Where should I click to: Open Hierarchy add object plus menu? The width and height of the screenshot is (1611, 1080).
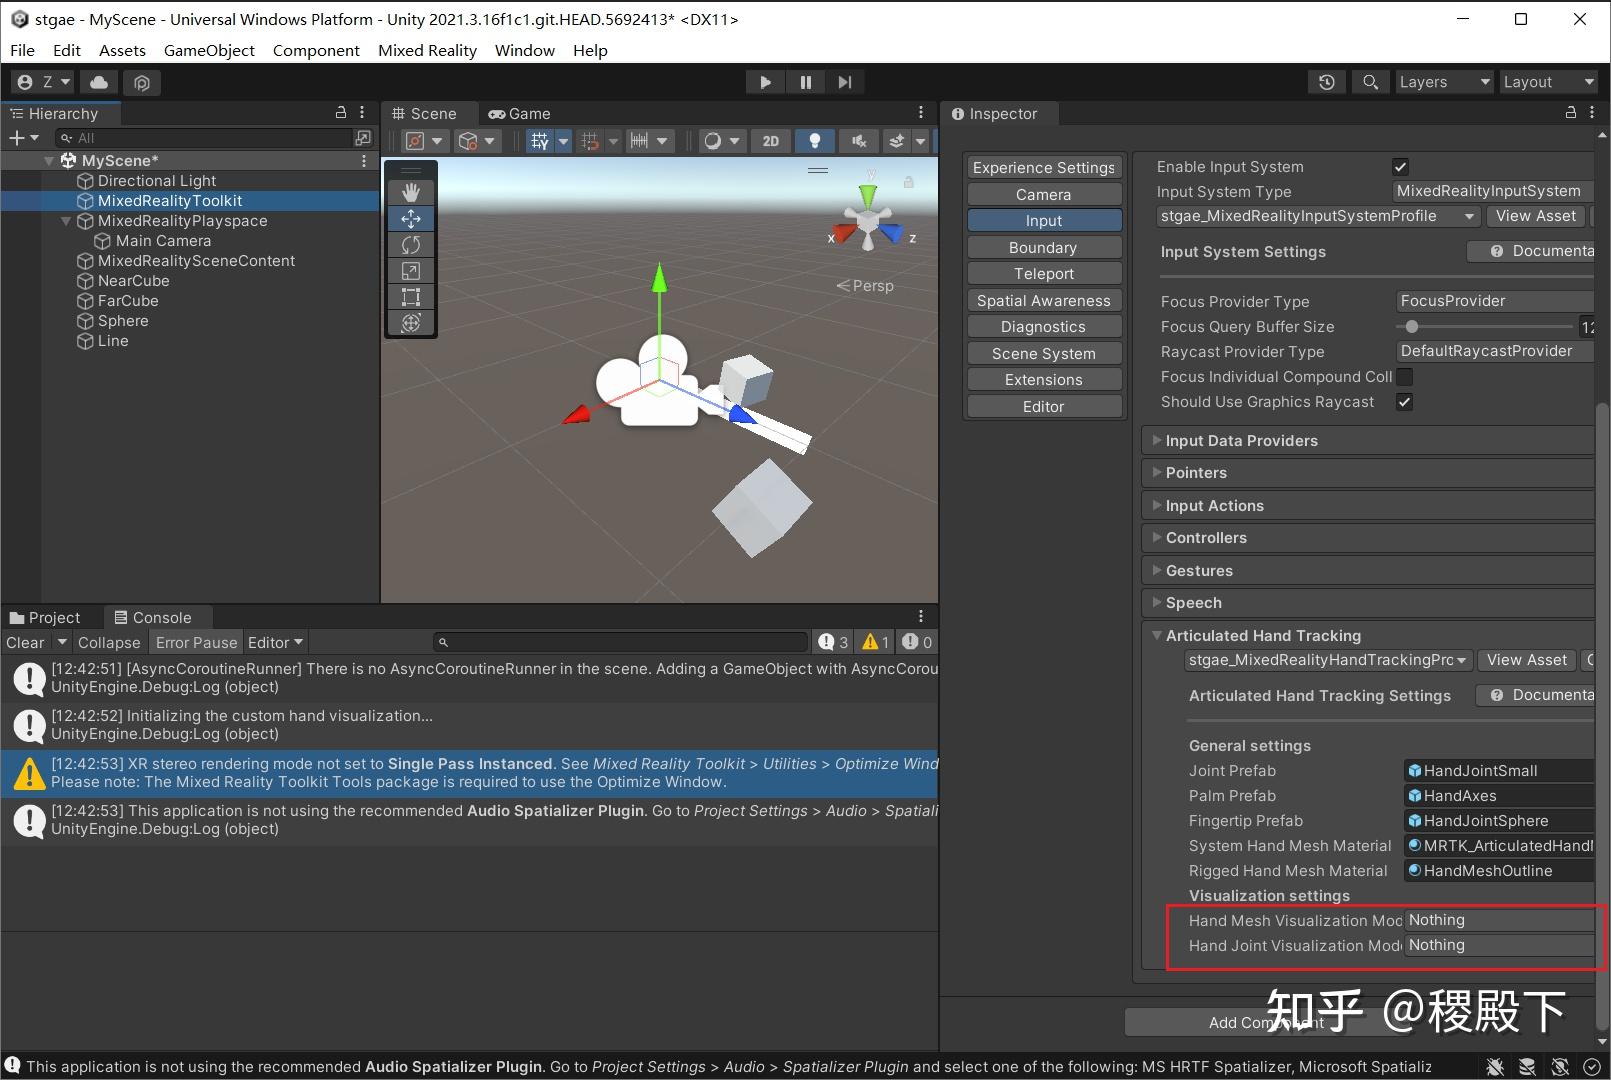click(23, 138)
